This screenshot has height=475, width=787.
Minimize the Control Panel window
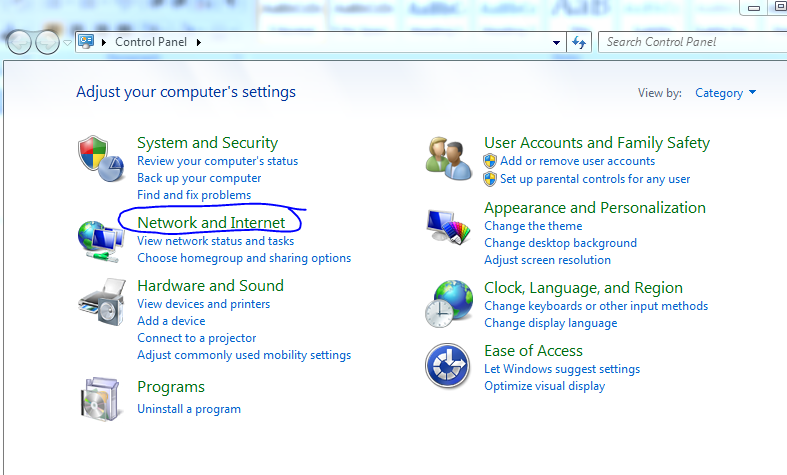(x=753, y=8)
